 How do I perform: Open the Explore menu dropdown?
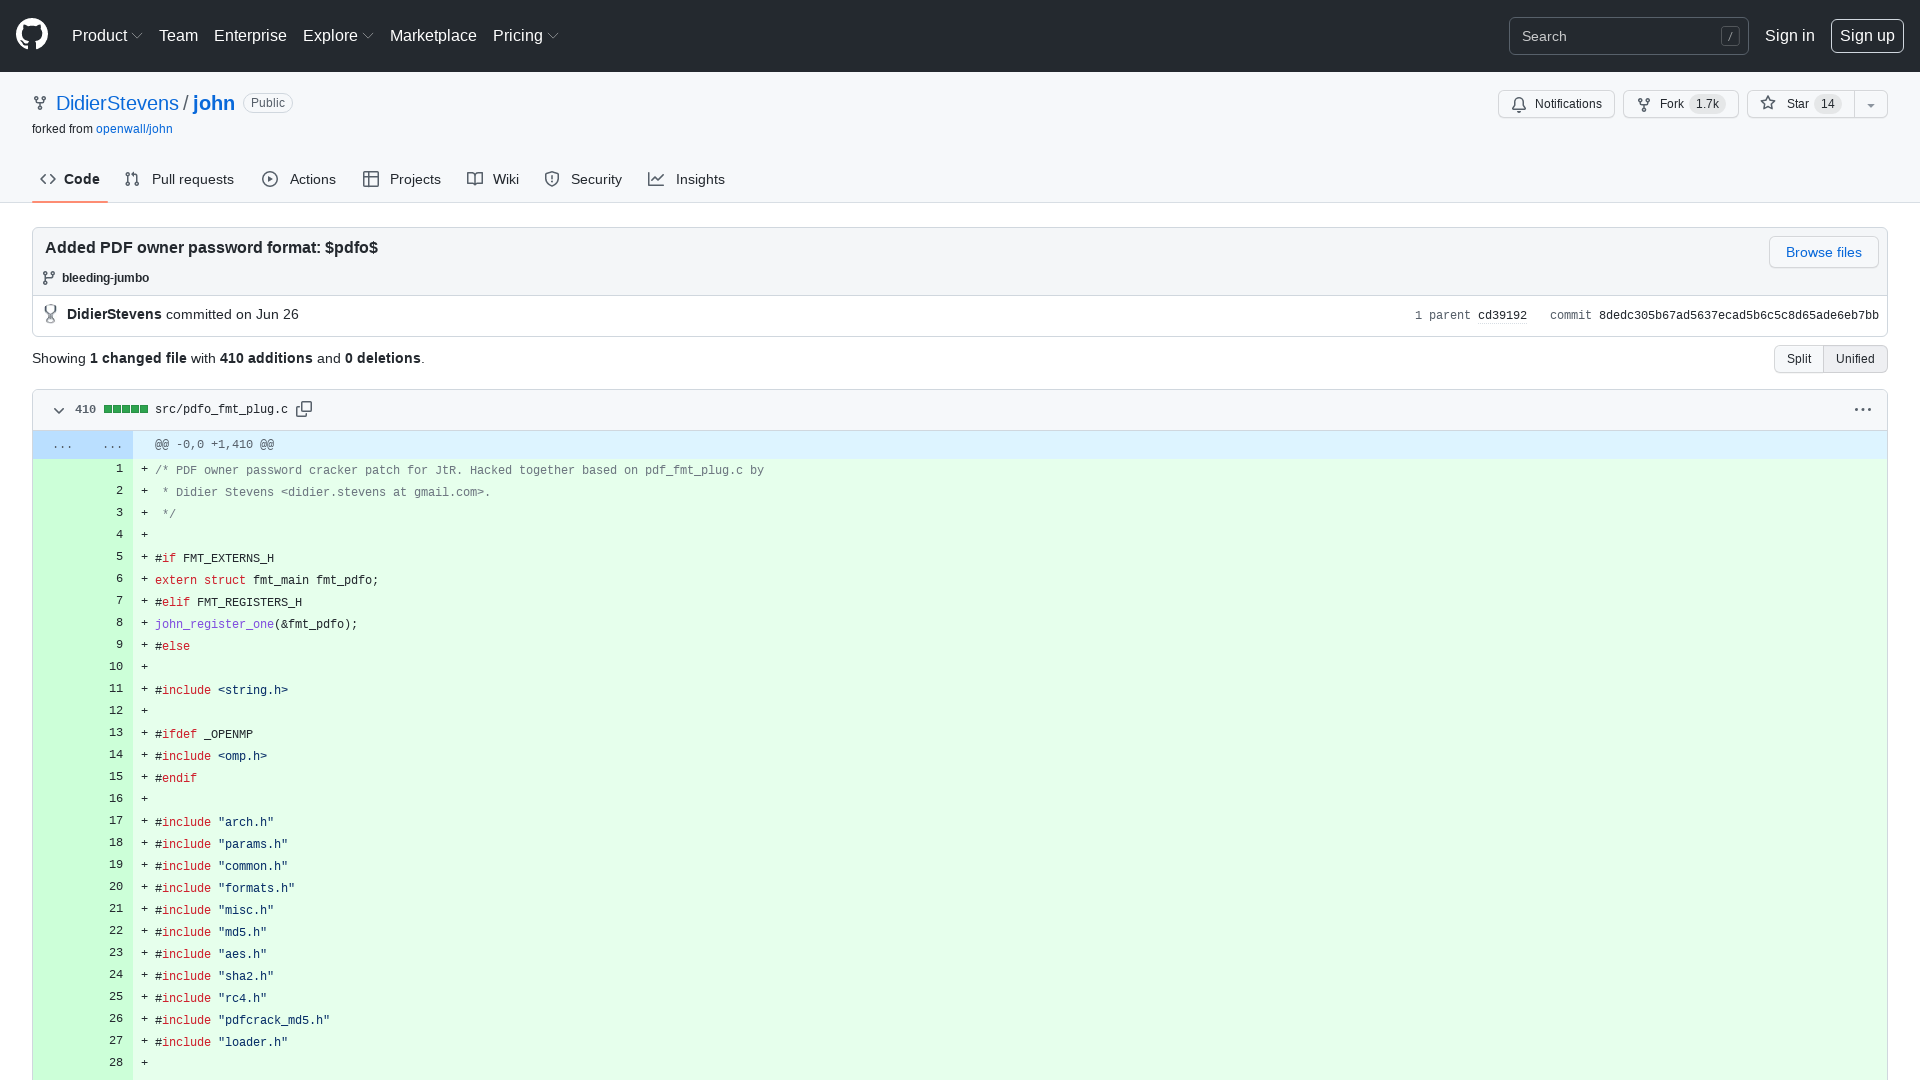[x=338, y=36]
